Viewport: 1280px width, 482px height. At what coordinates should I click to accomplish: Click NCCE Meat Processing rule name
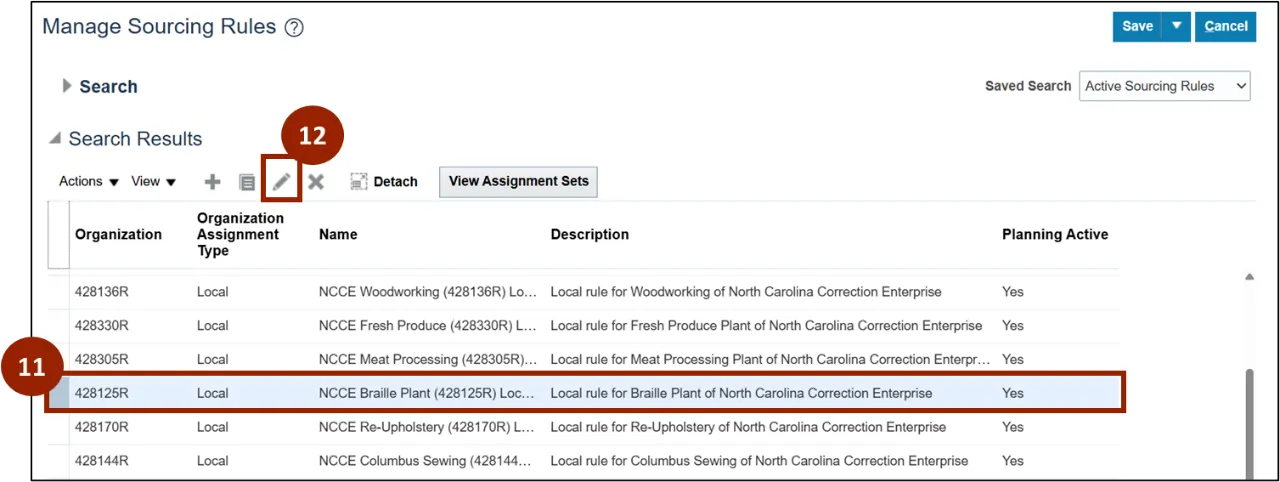[428, 359]
